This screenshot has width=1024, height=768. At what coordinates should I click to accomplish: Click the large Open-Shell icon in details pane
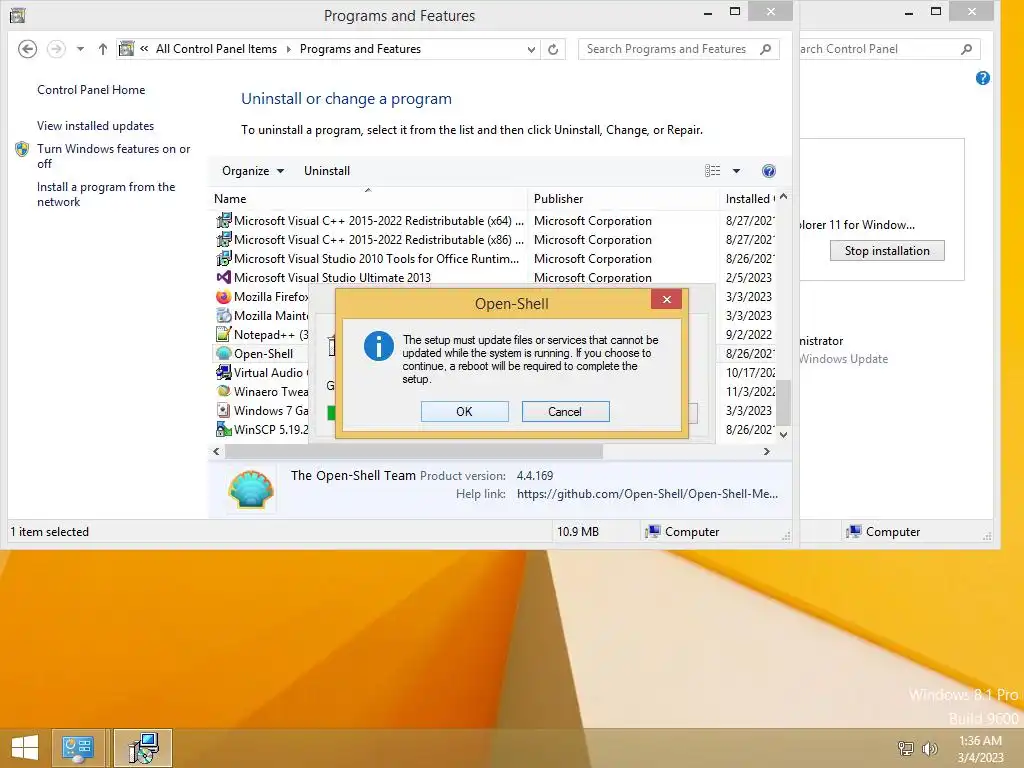click(x=251, y=489)
